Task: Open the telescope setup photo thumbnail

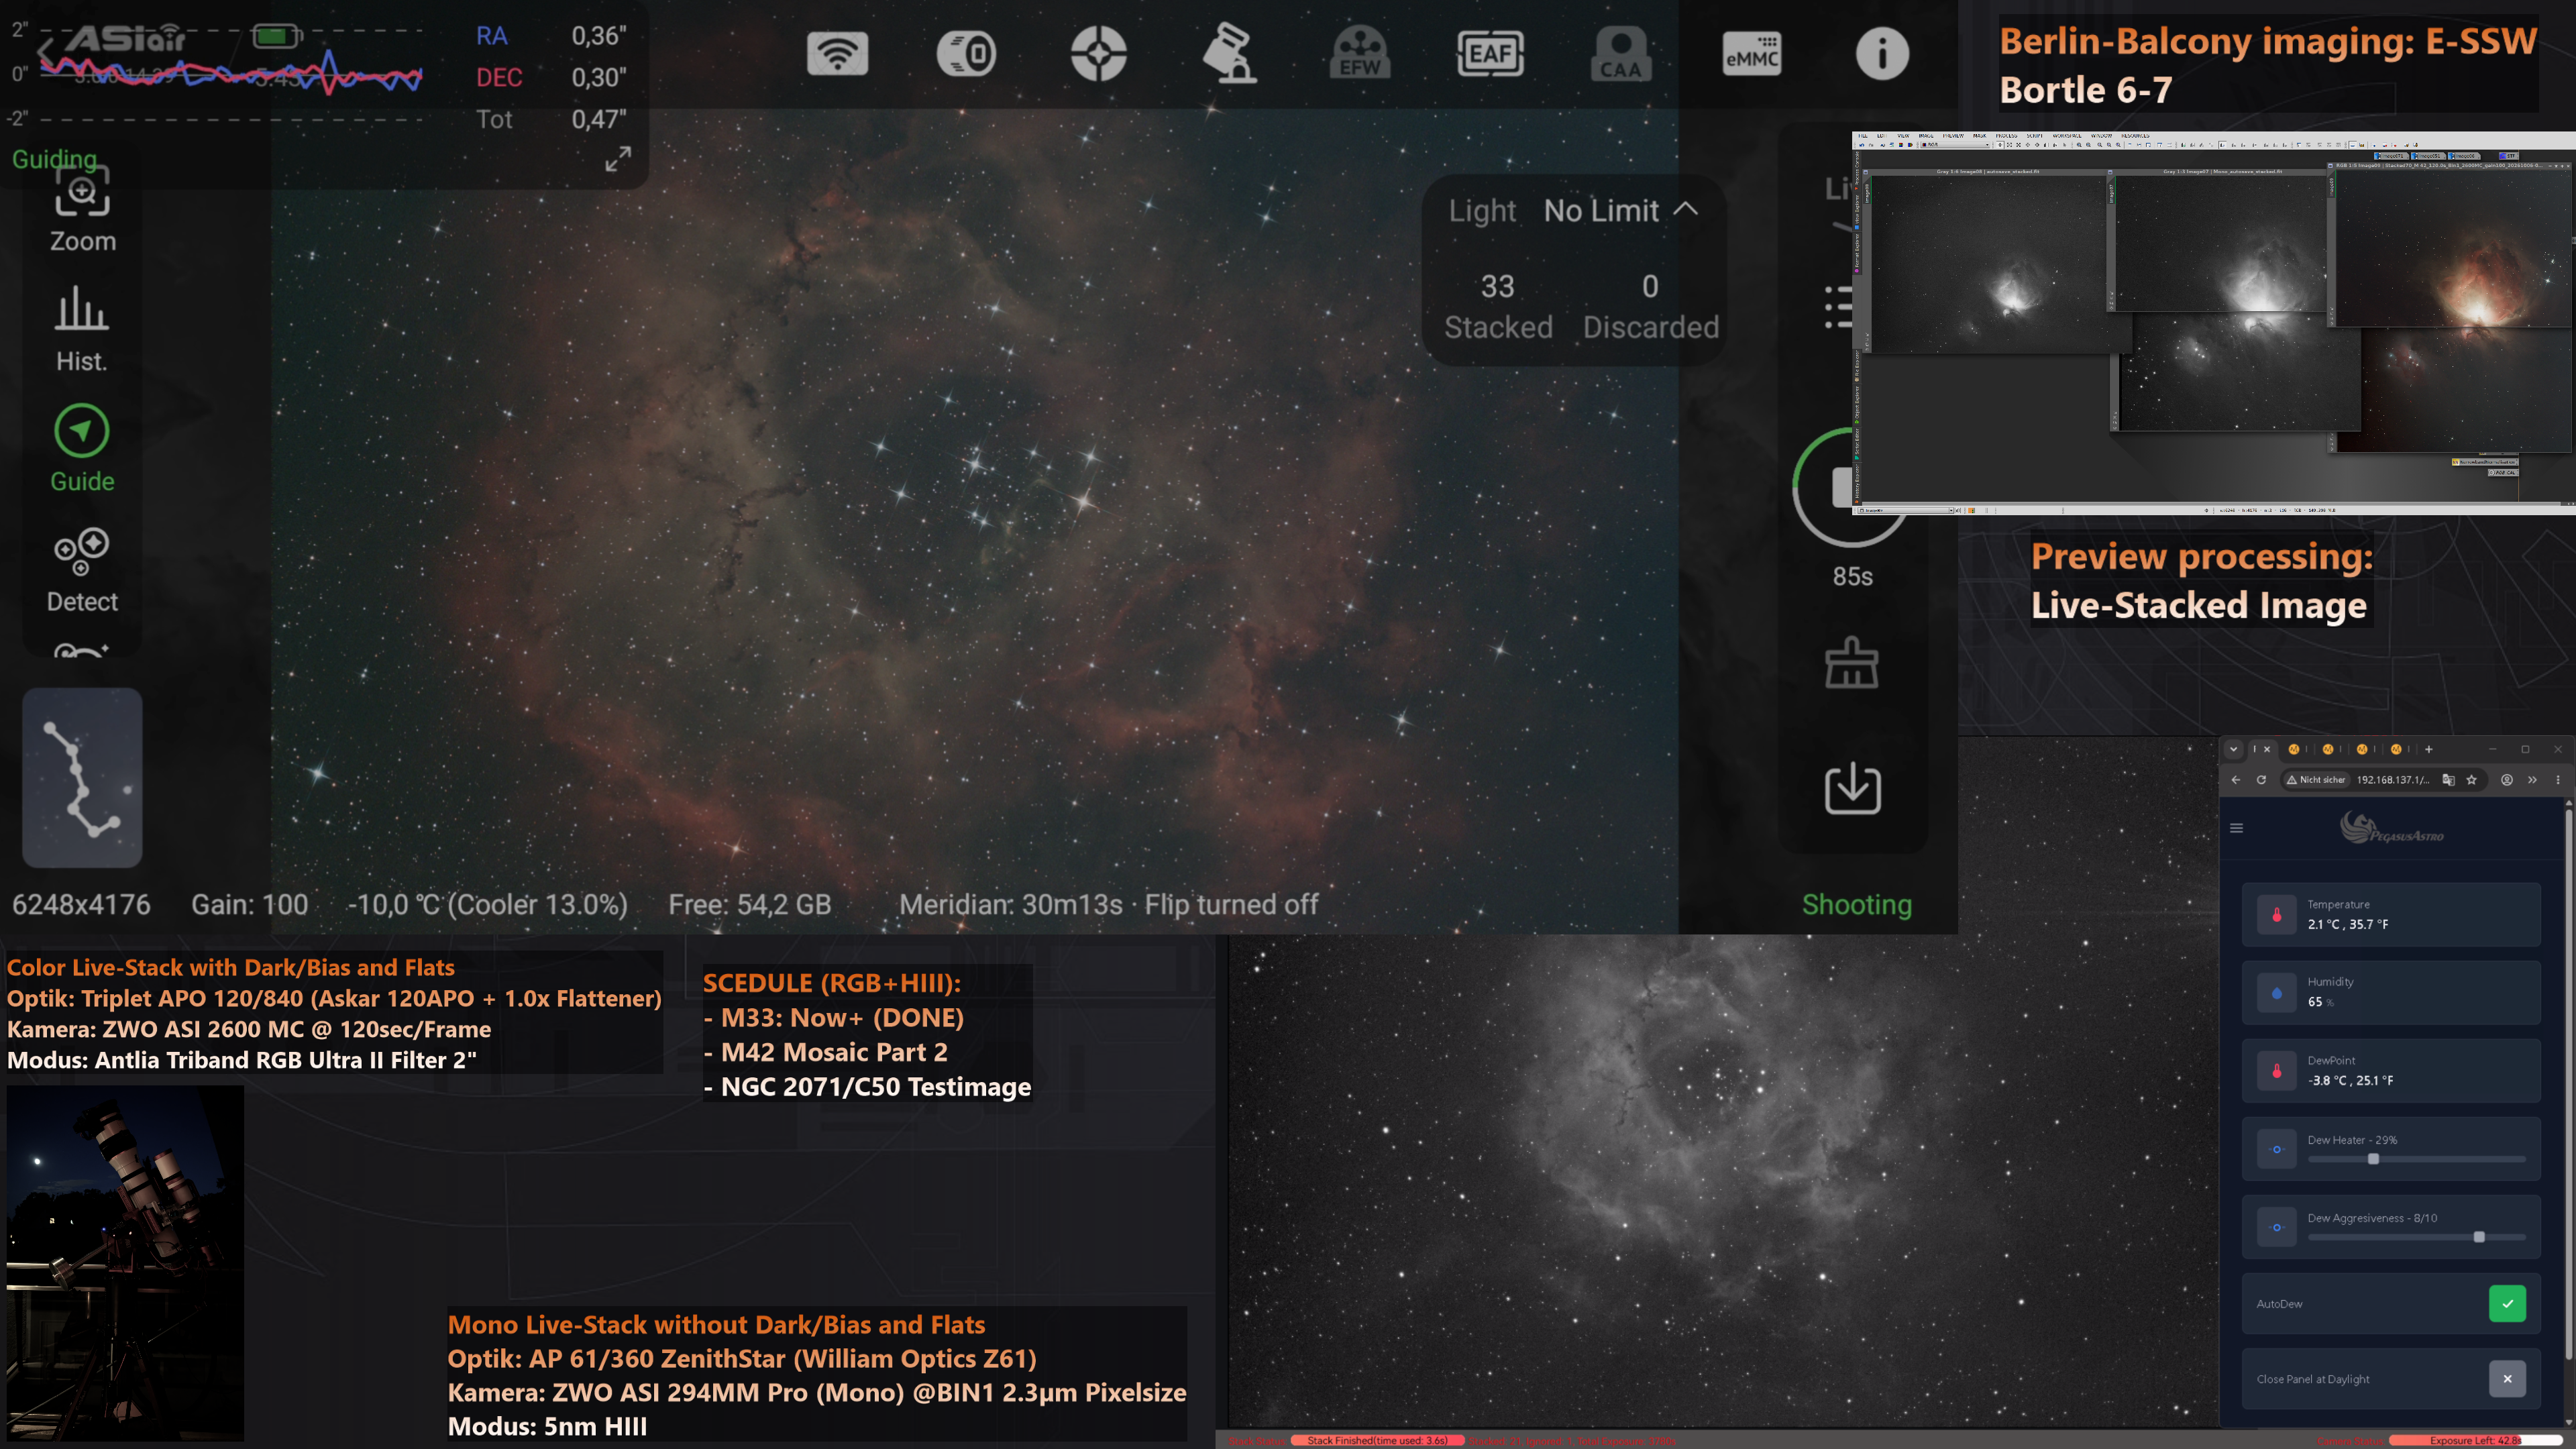Action: tap(125, 1263)
